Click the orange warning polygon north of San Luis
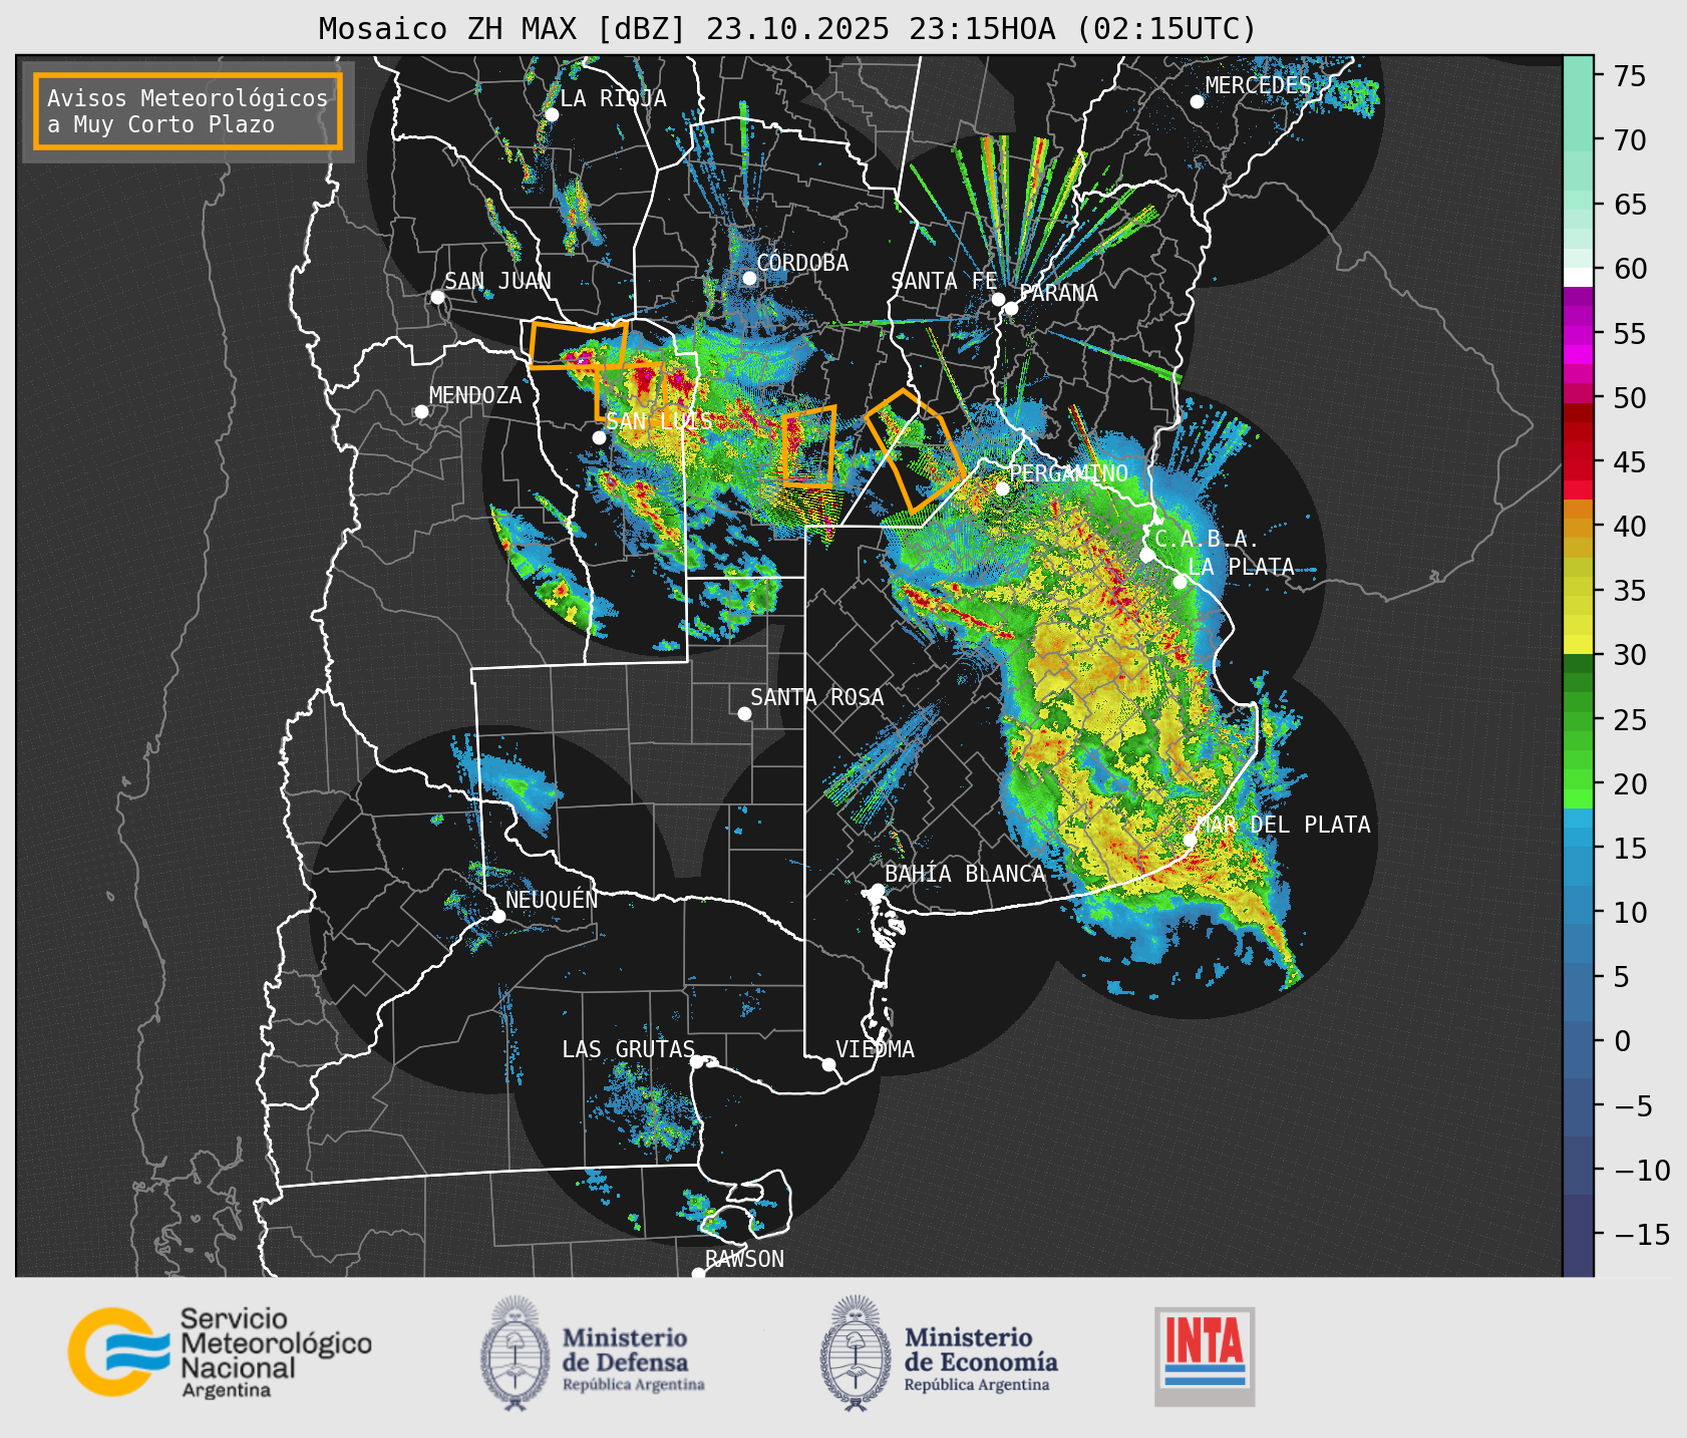 click(x=578, y=345)
